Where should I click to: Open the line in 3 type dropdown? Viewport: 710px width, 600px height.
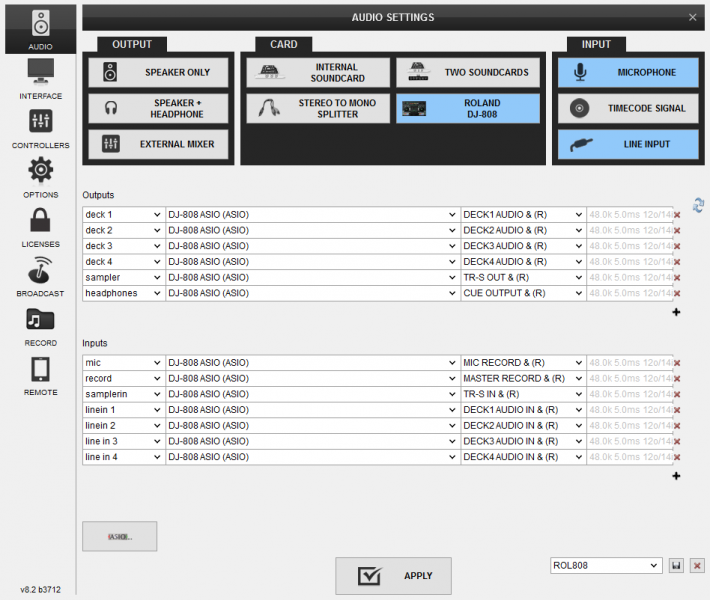click(124, 442)
